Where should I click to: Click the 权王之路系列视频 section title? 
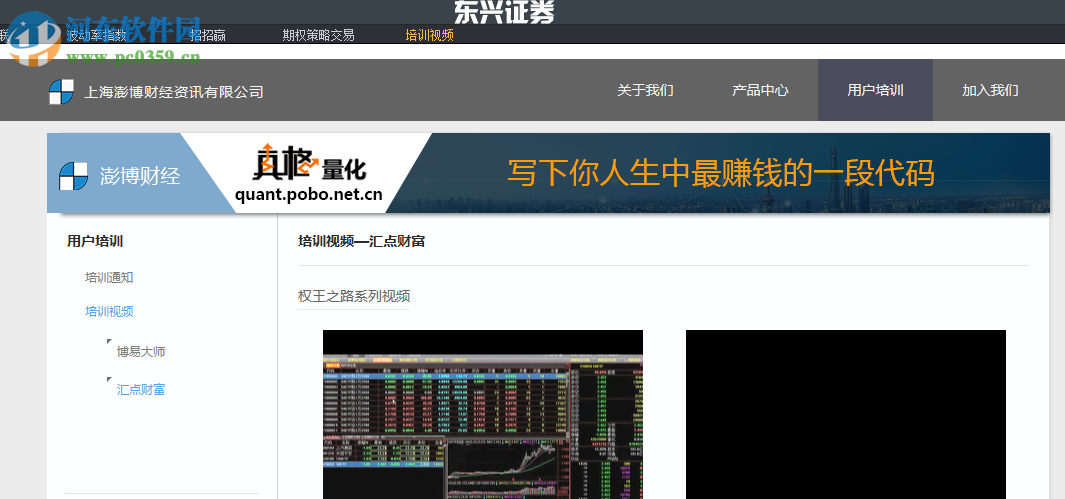[x=354, y=296]
